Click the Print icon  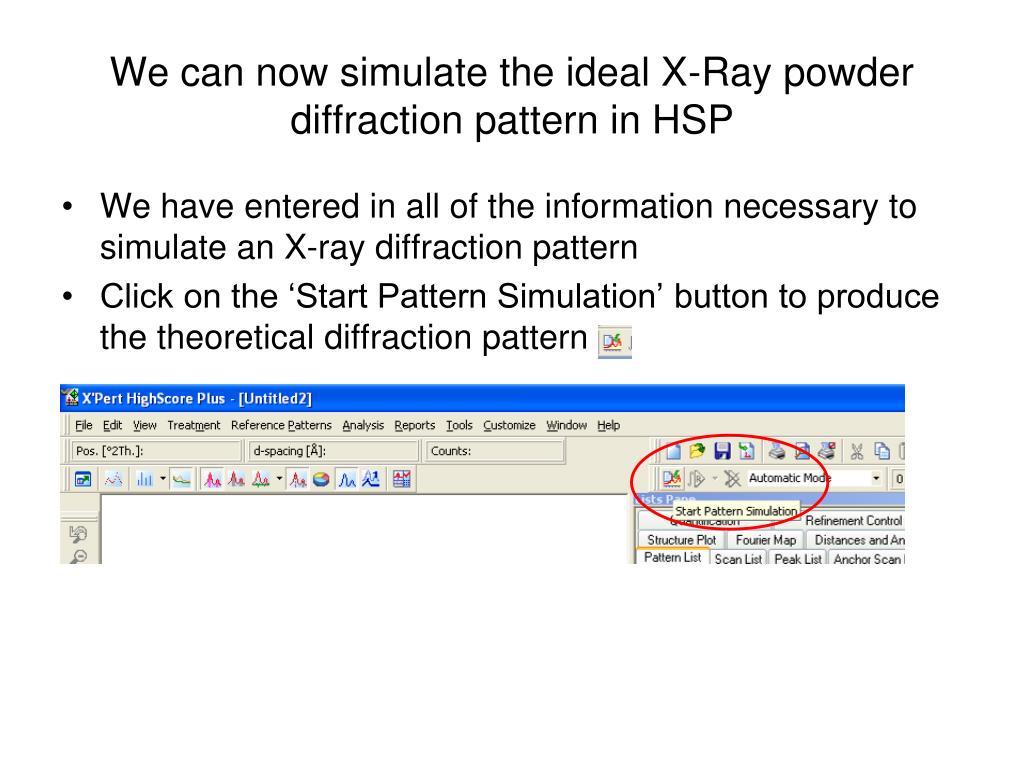(x=776, y=451)
